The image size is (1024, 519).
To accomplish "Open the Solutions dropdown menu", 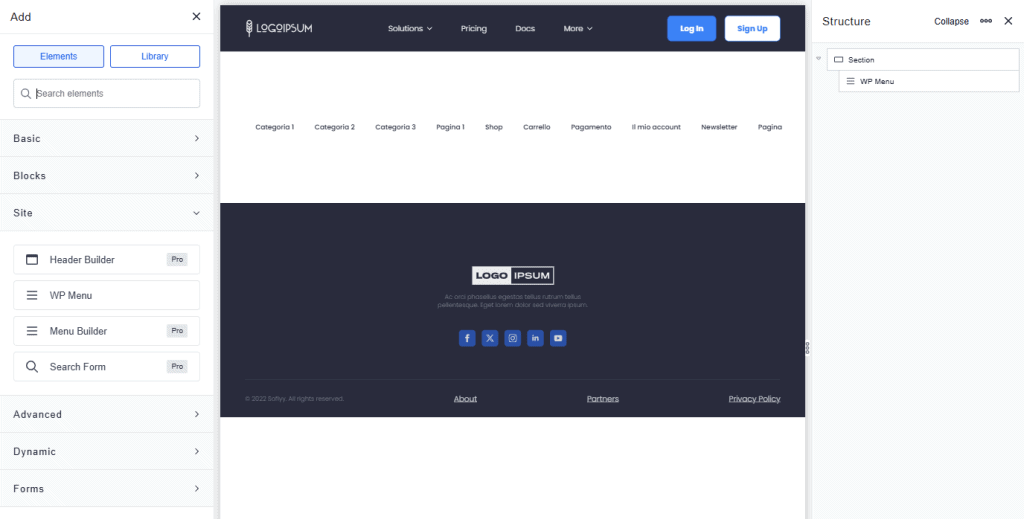I will click(410, 29).
